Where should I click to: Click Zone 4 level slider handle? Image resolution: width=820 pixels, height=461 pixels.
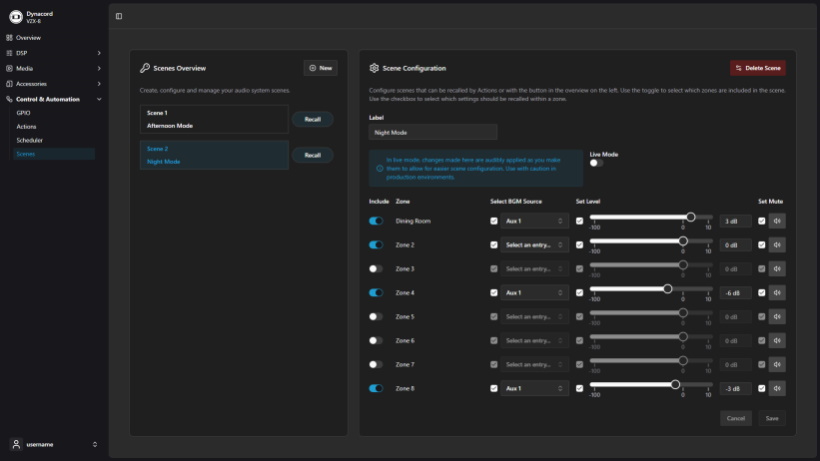[667, 289]
